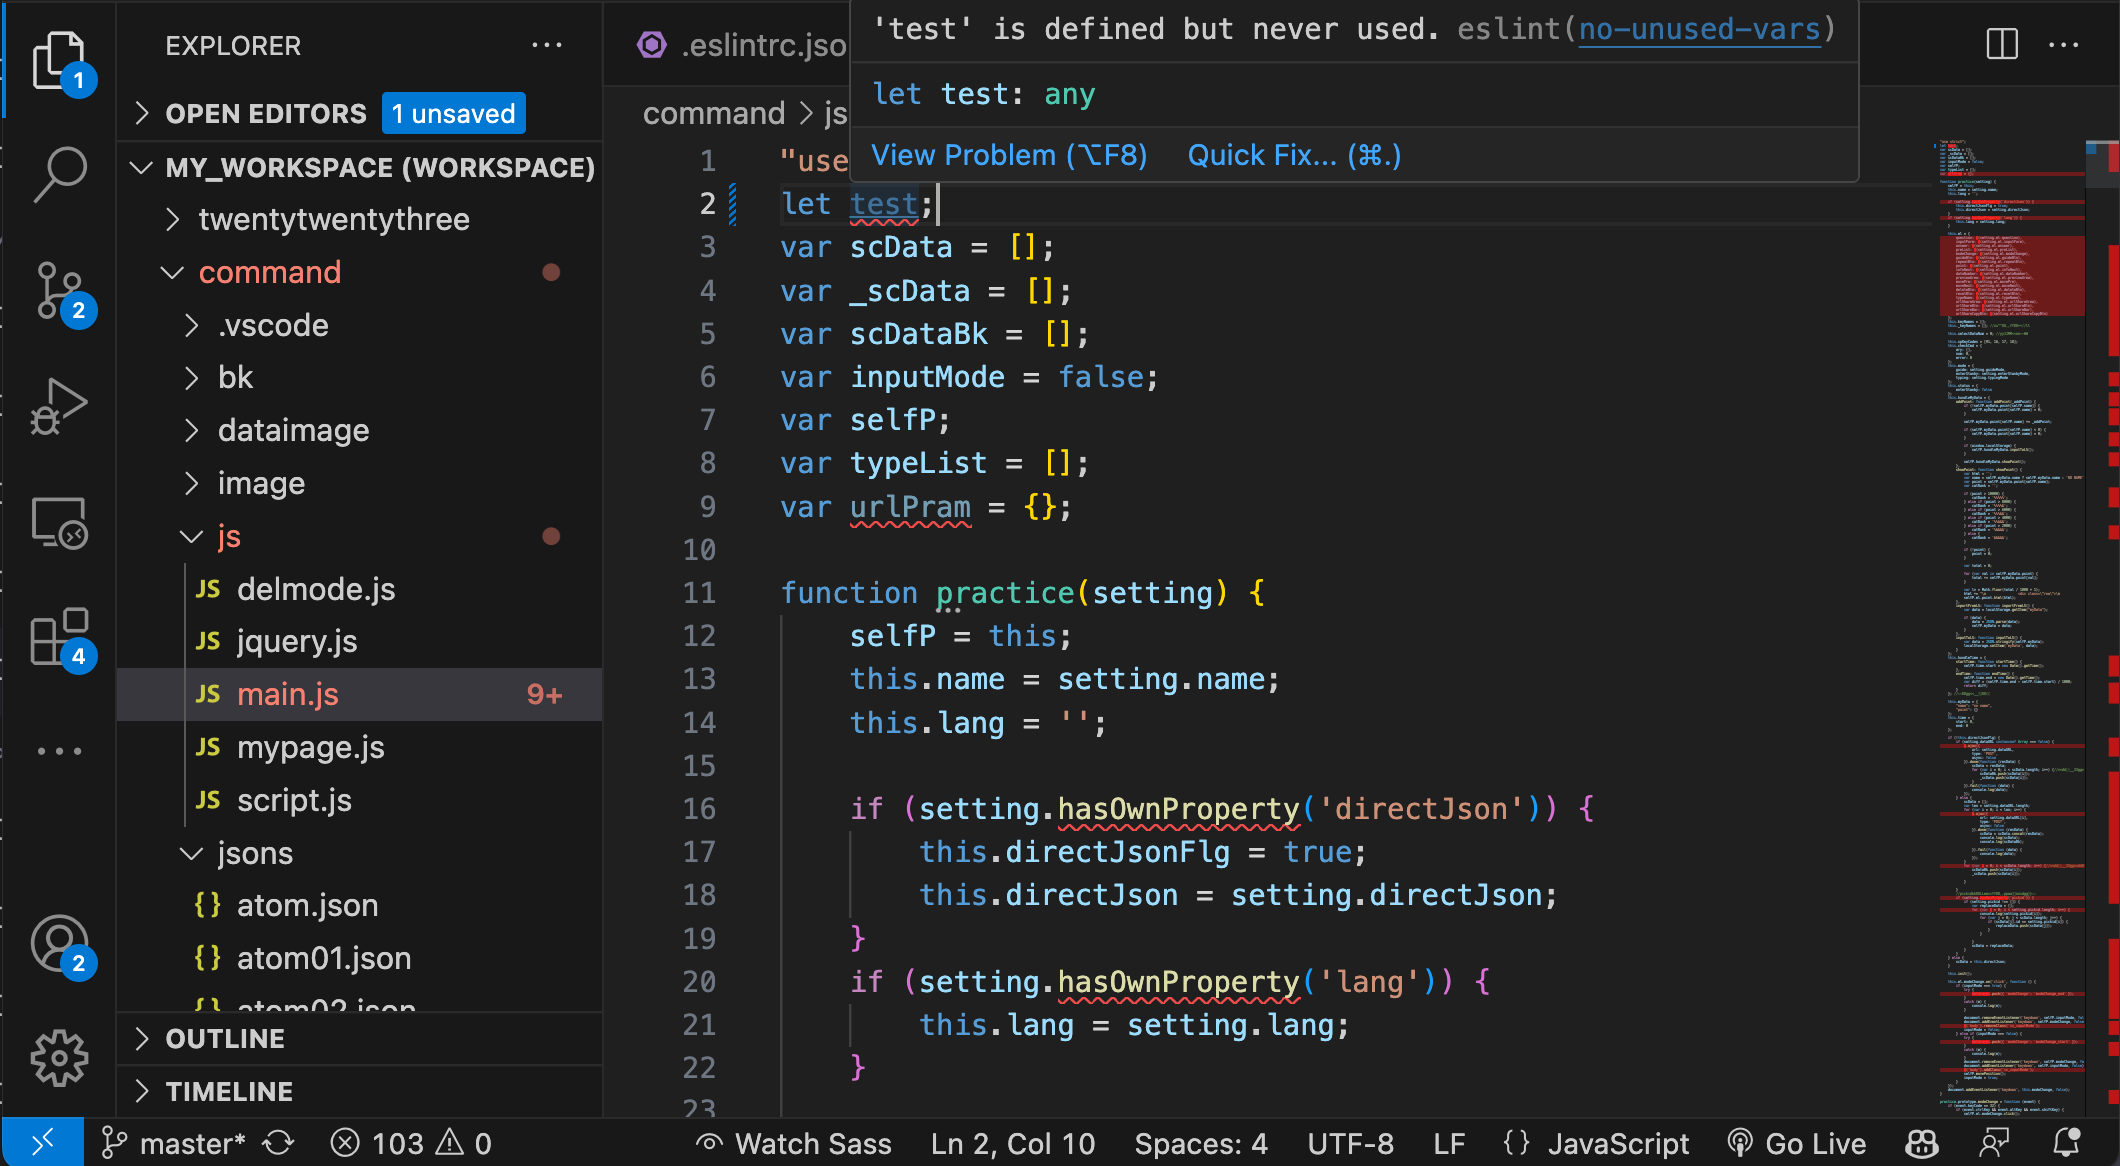Click the minimap red error region
The image size is (2120, 1166).
point(2012,276)
